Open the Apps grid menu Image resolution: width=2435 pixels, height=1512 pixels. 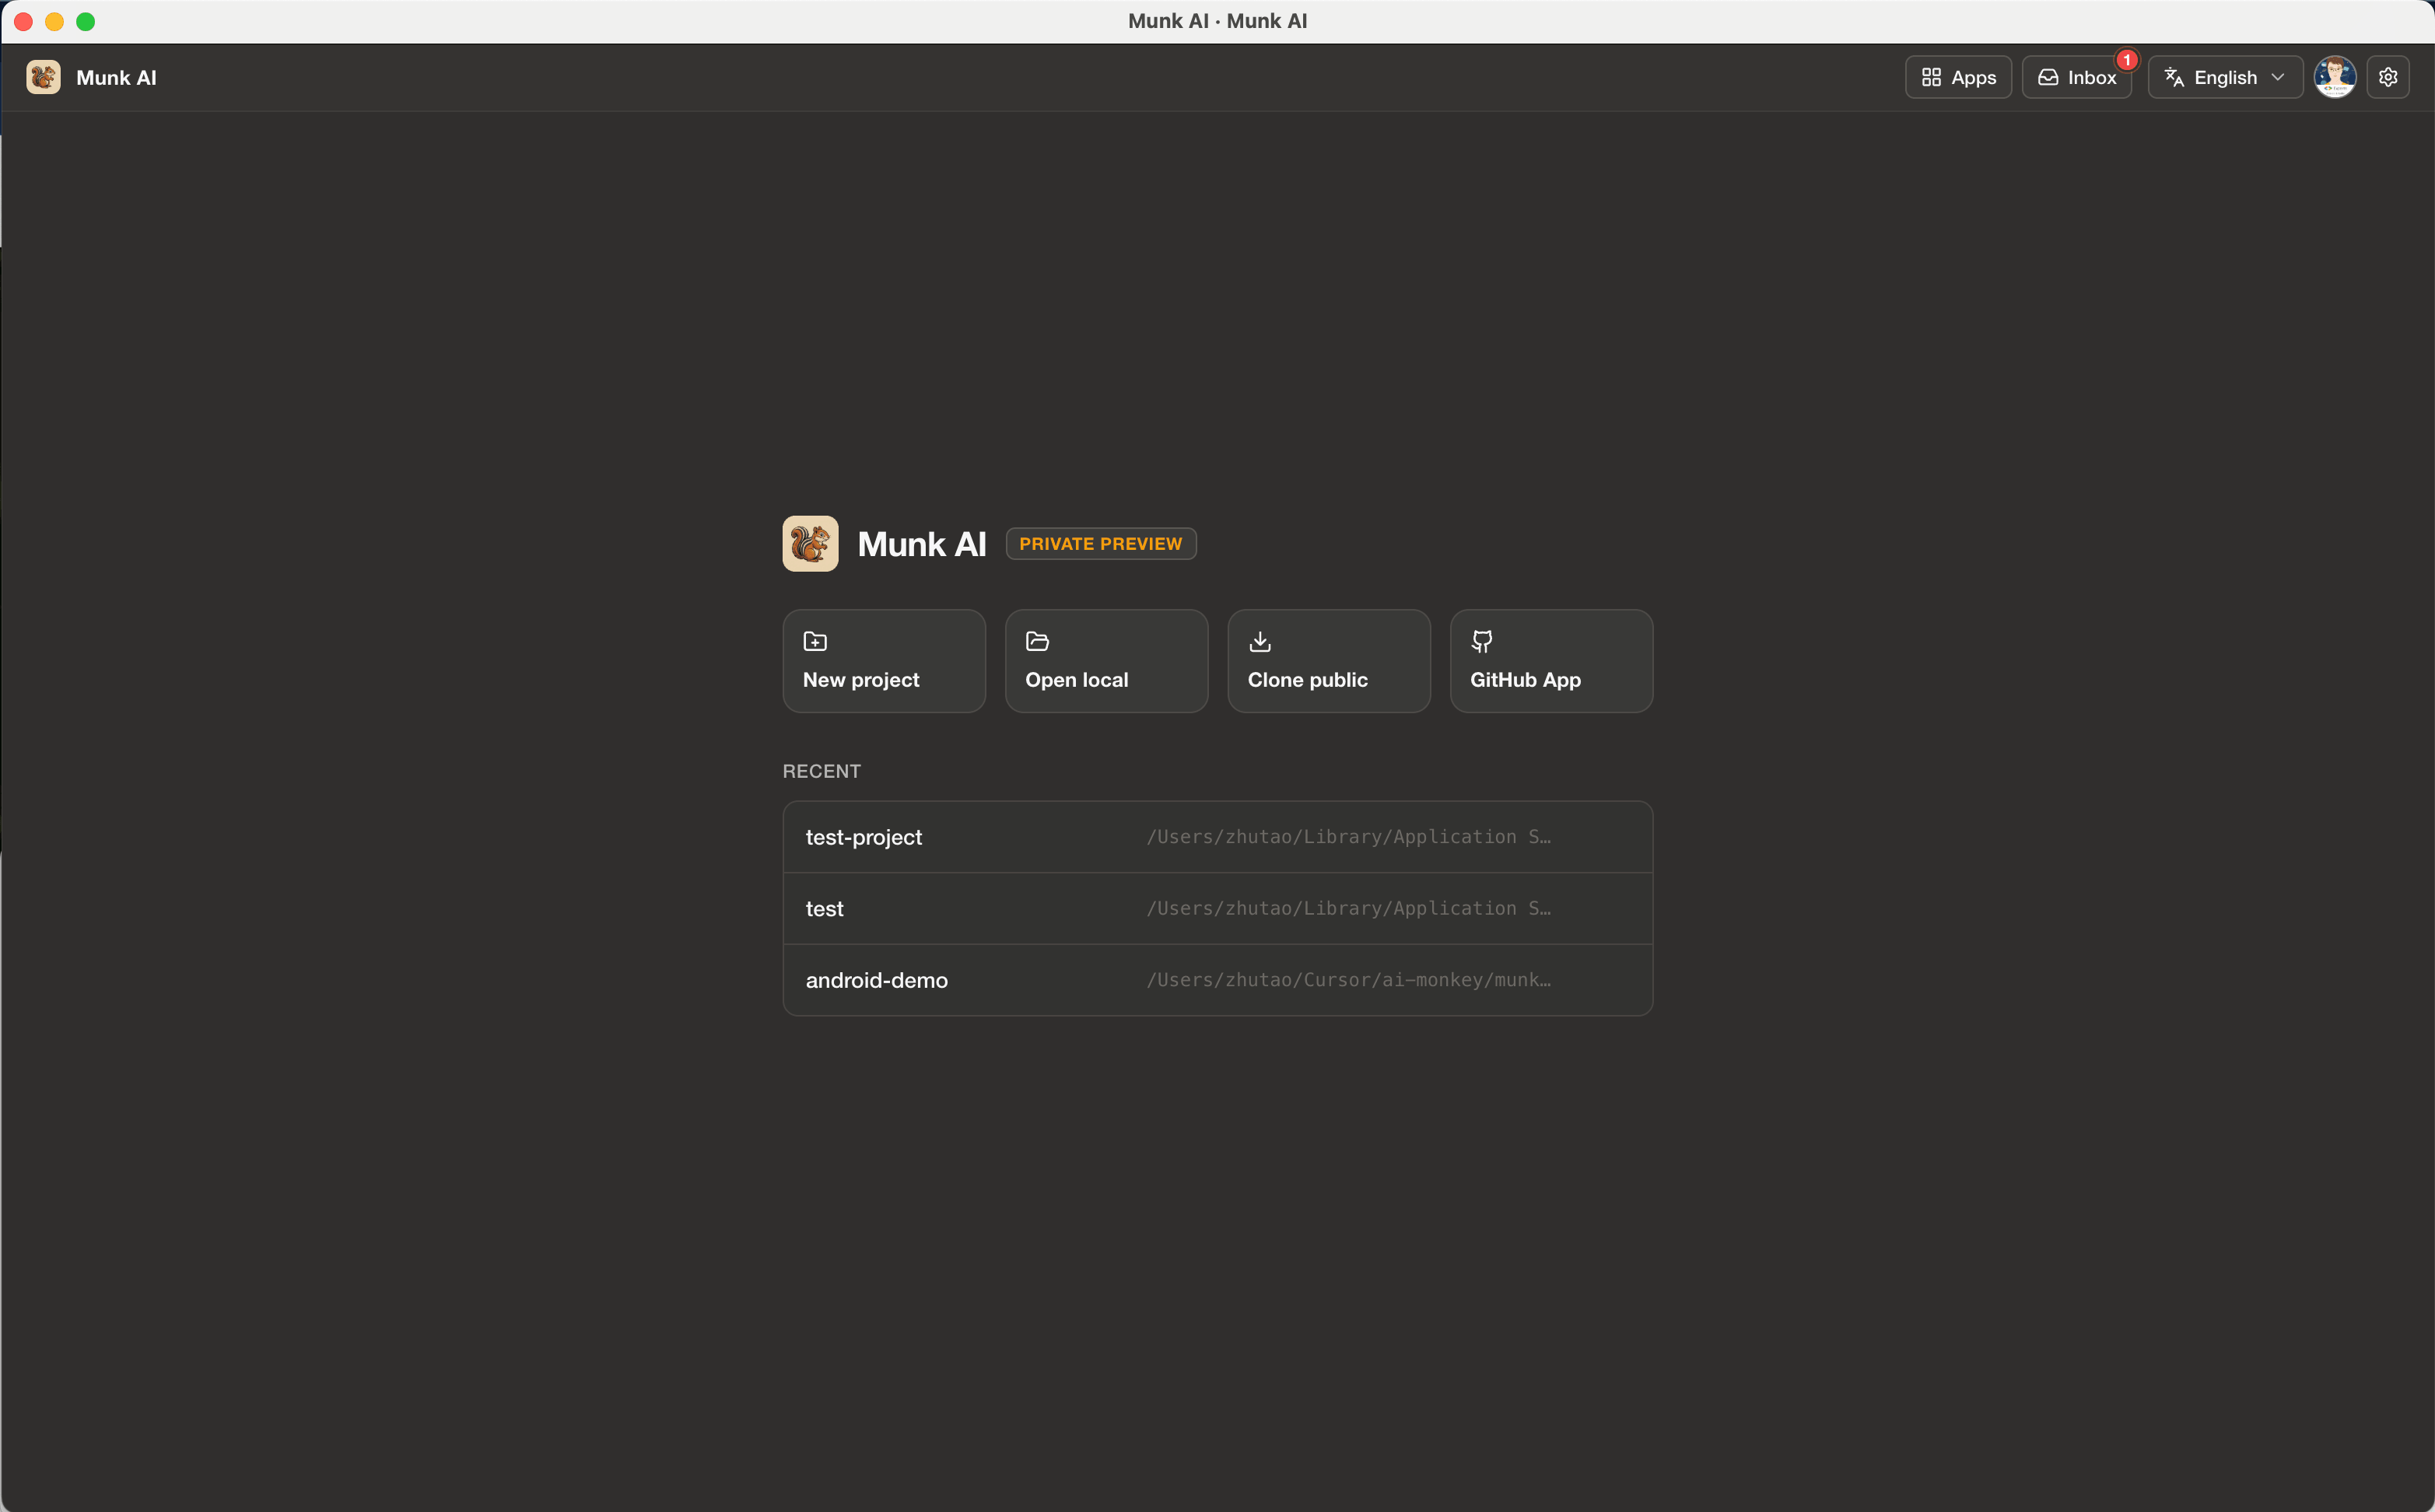click(x=1958, y=77)
